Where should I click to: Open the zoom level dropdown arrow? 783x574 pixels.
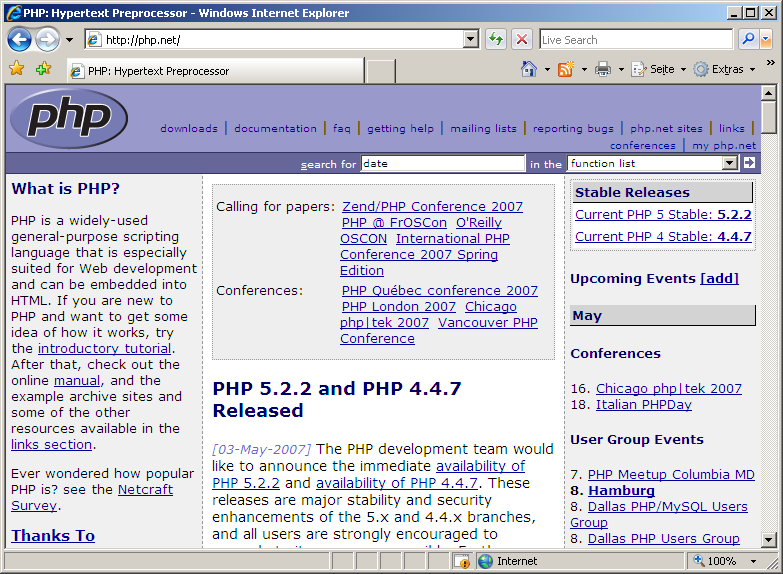[x=753, y=562]
